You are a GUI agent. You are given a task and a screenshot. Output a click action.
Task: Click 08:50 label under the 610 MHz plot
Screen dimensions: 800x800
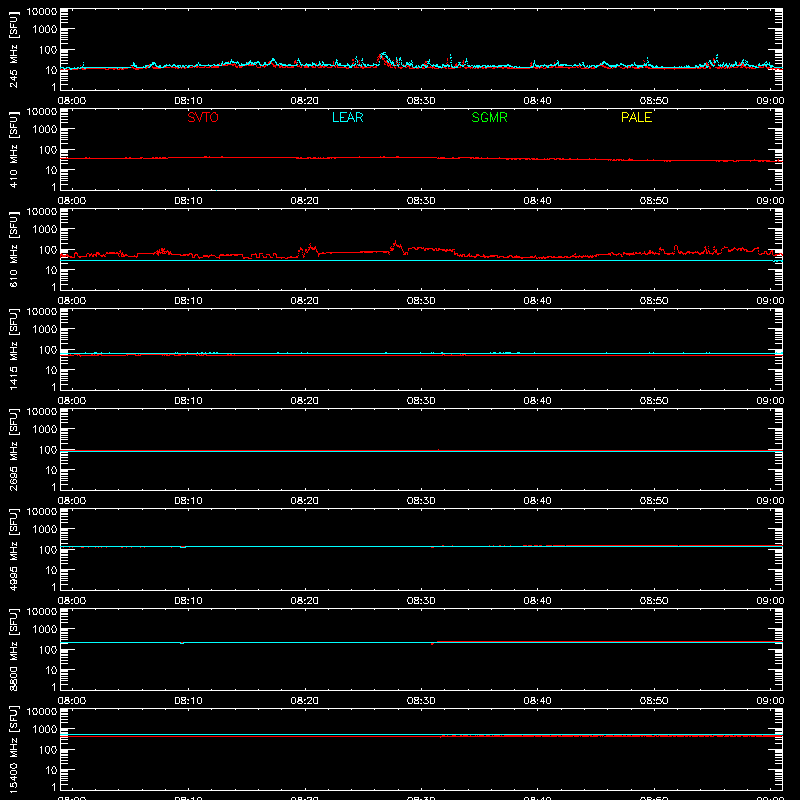coord(654,301)
